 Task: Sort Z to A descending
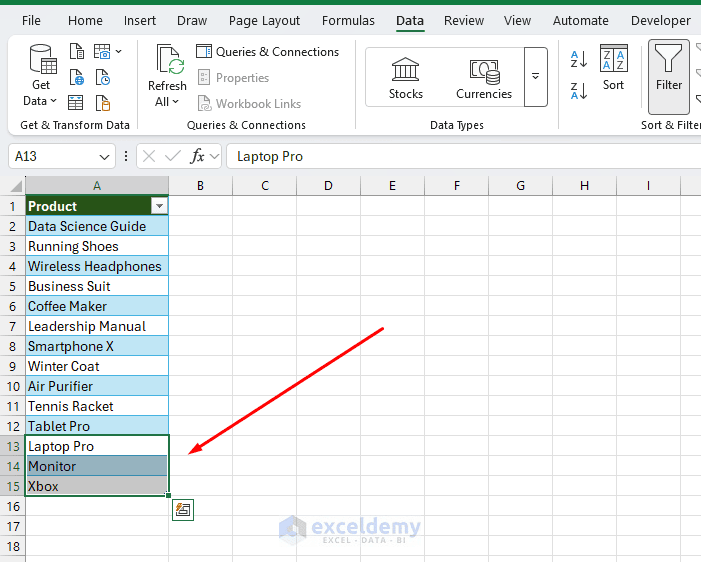click(579, 91)
